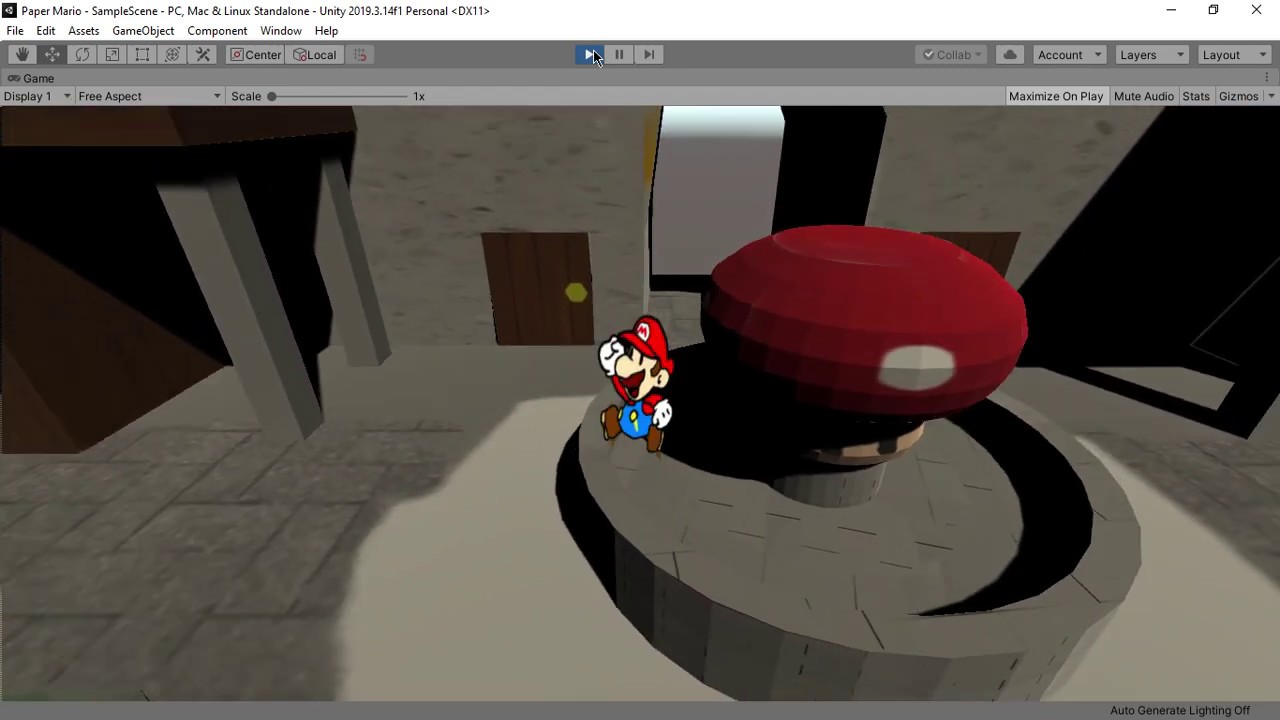This screenshot has height=720, width=1280.
Task: Open the File menu
Action: pos(15,31)
